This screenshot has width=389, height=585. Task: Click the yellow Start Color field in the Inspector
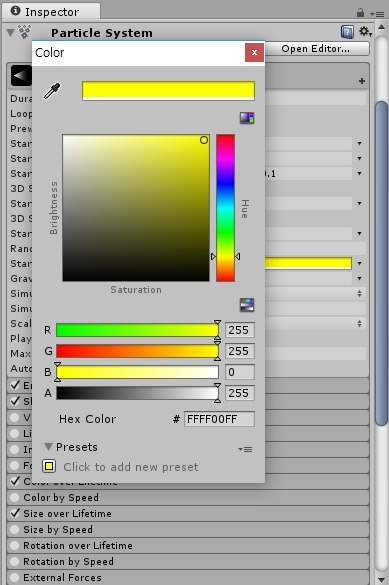pos(308,263)
